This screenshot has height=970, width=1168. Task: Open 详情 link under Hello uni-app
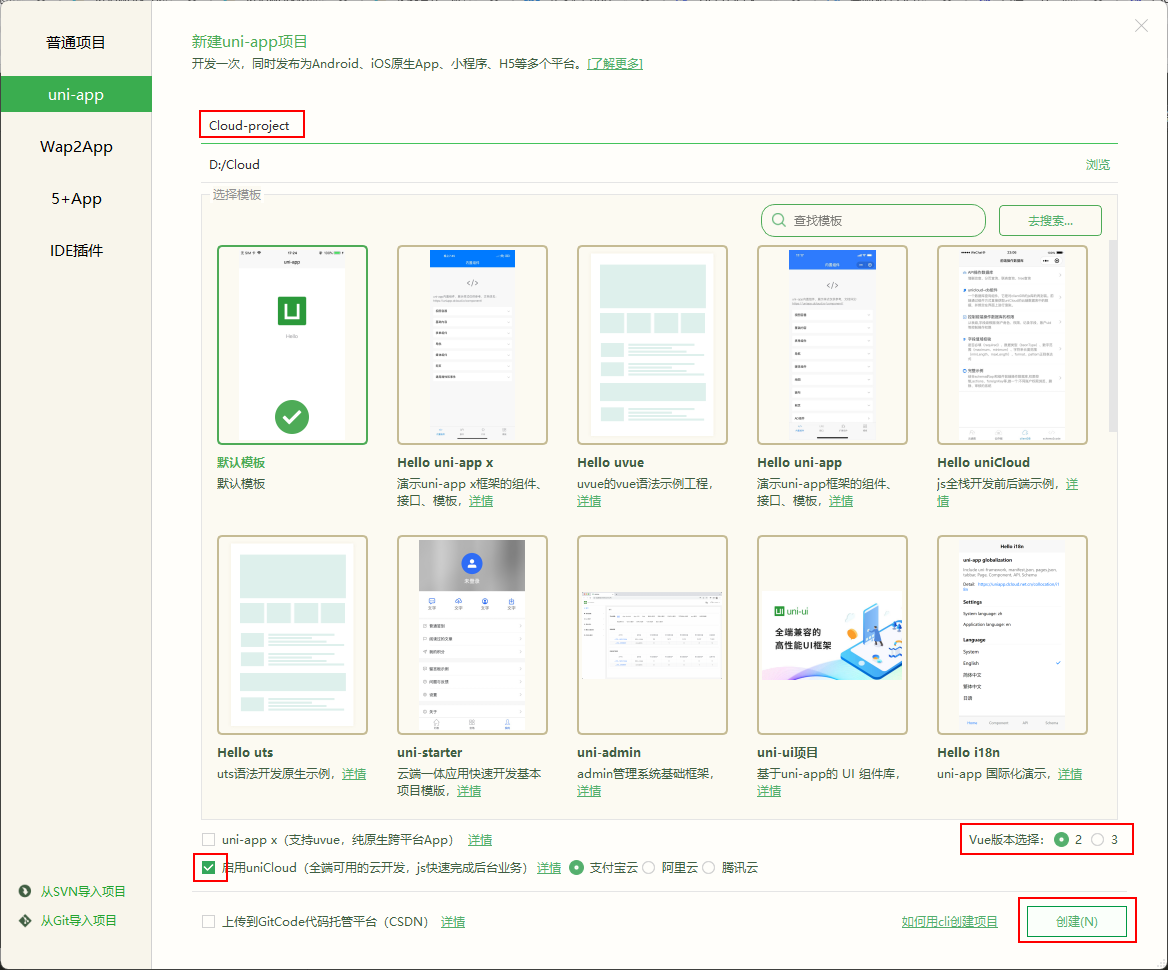841,501
